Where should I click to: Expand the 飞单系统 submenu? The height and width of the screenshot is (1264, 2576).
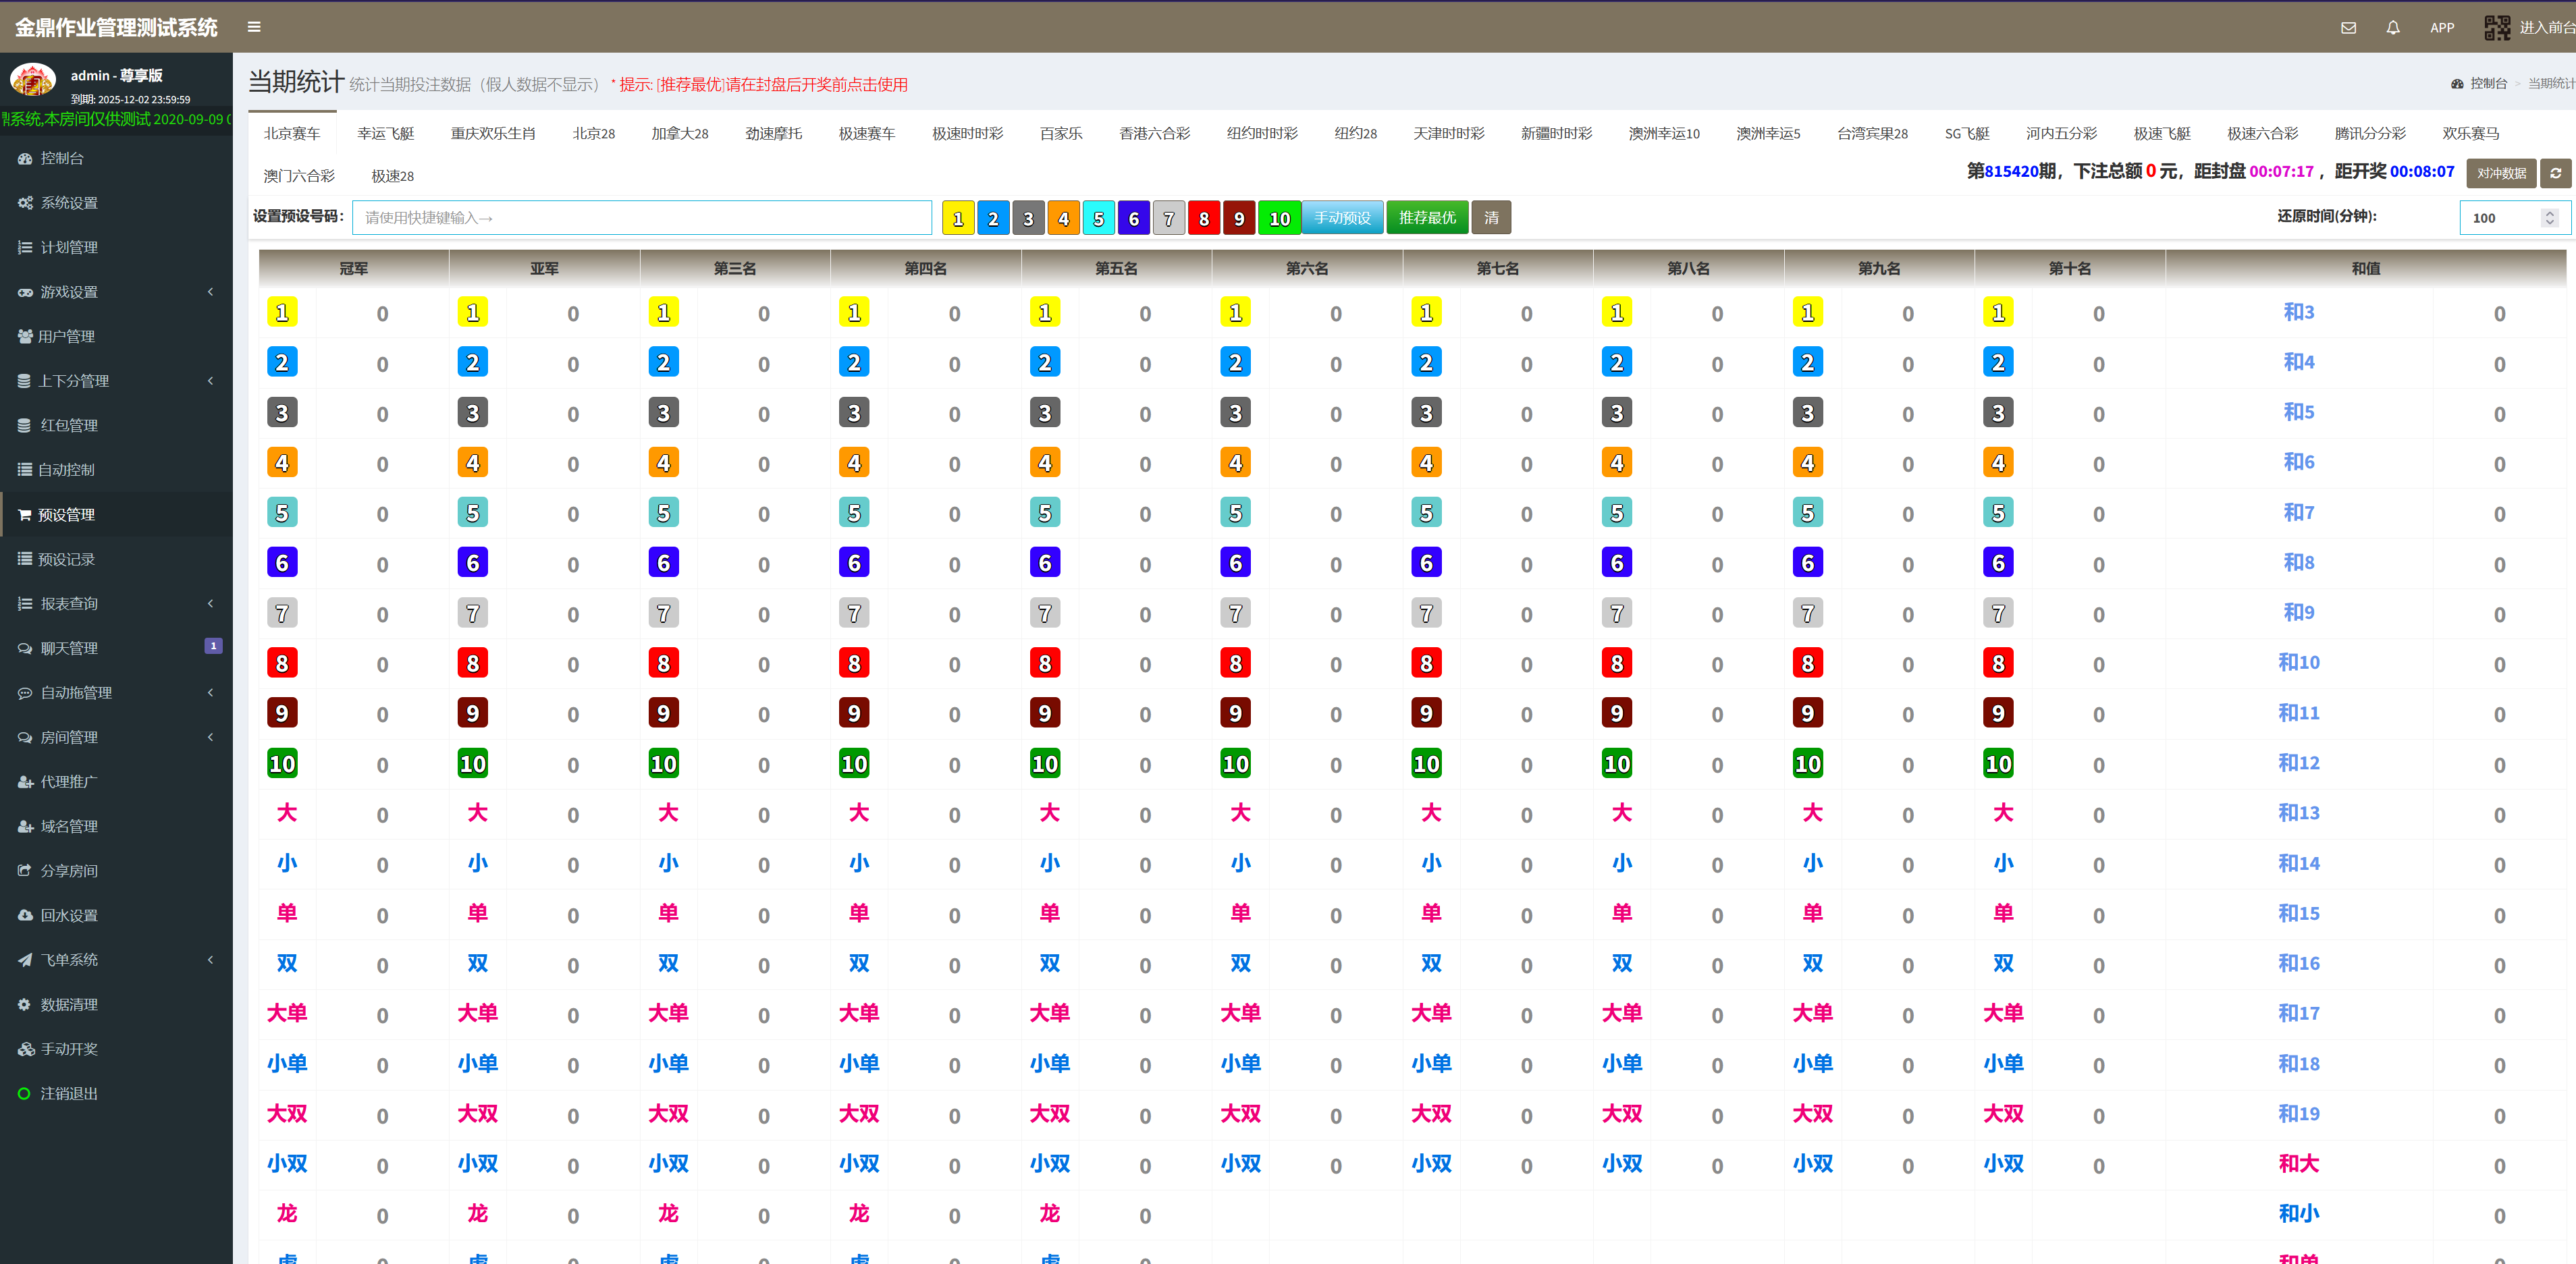[x=116, y=960]
